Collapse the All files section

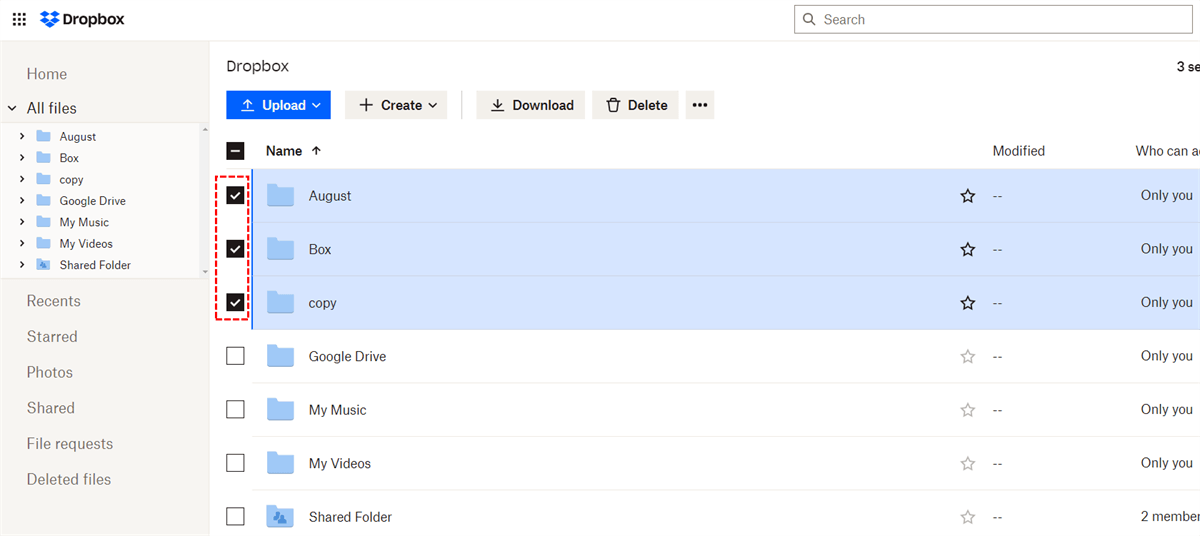pos(12,108)
